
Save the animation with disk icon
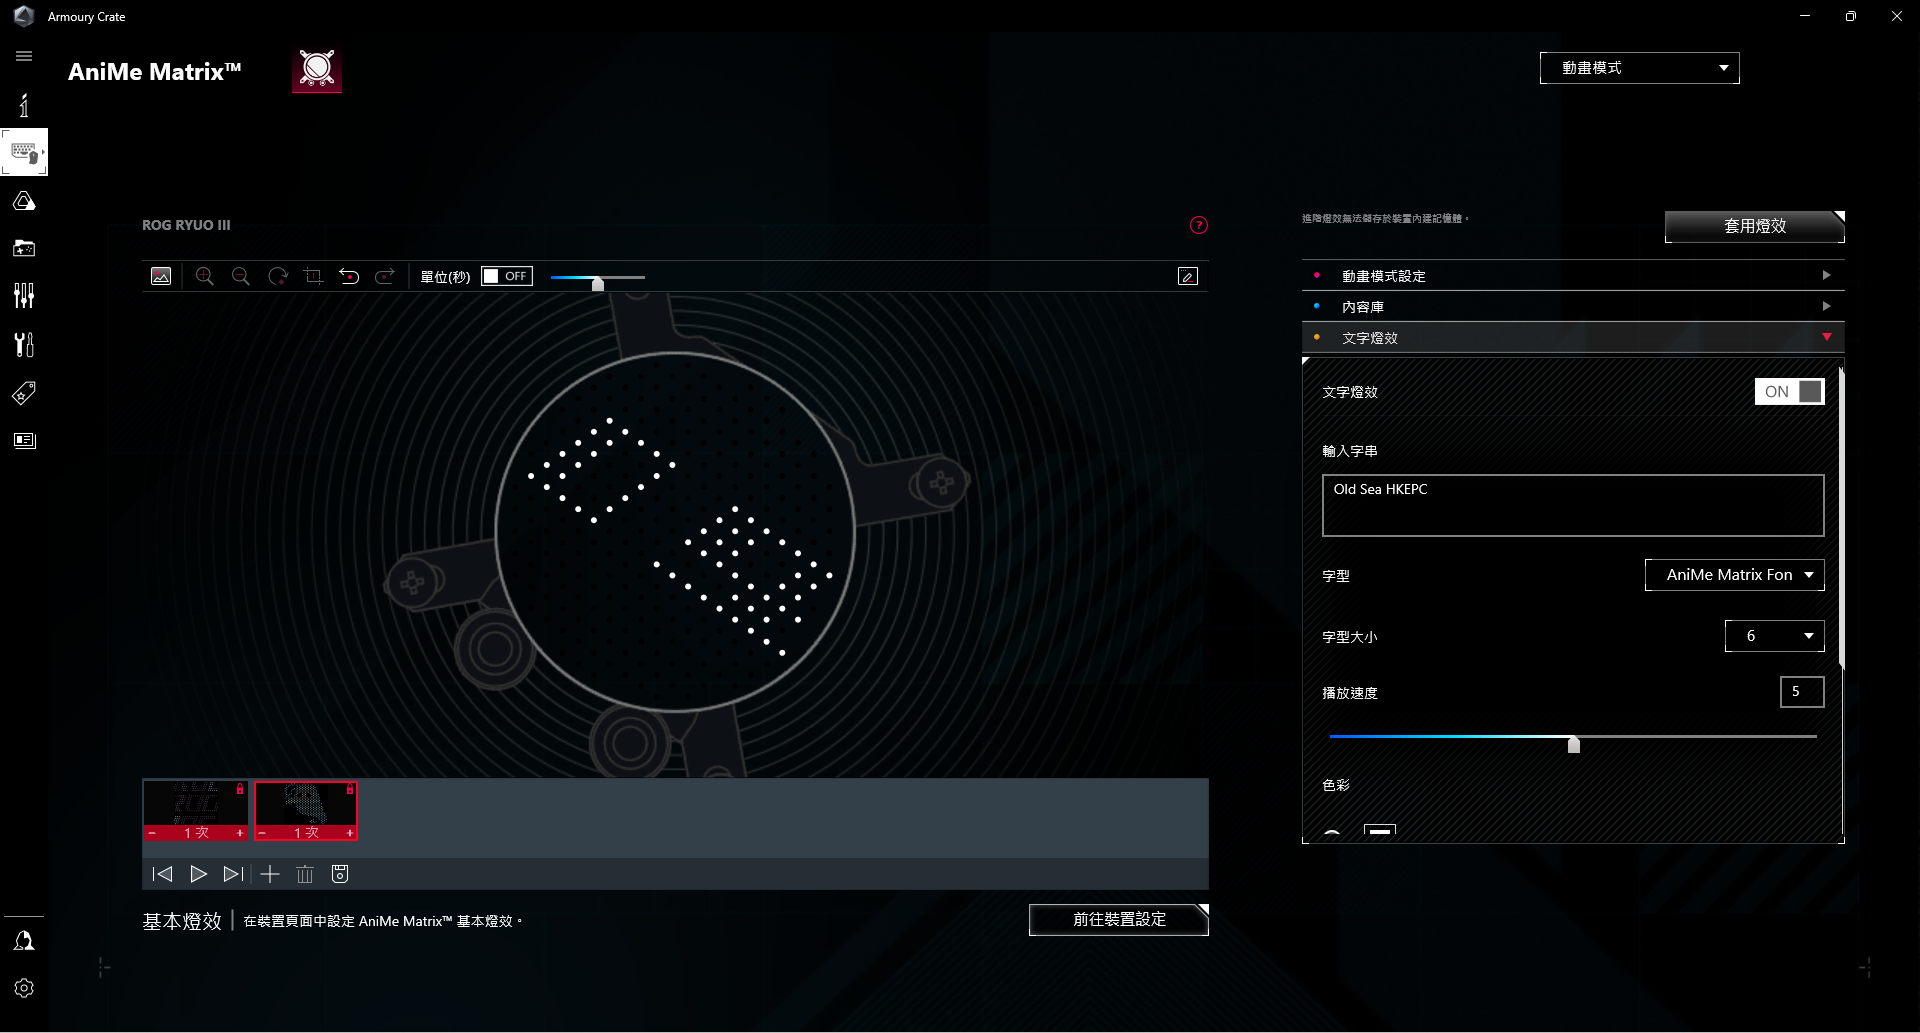point(340,874)
